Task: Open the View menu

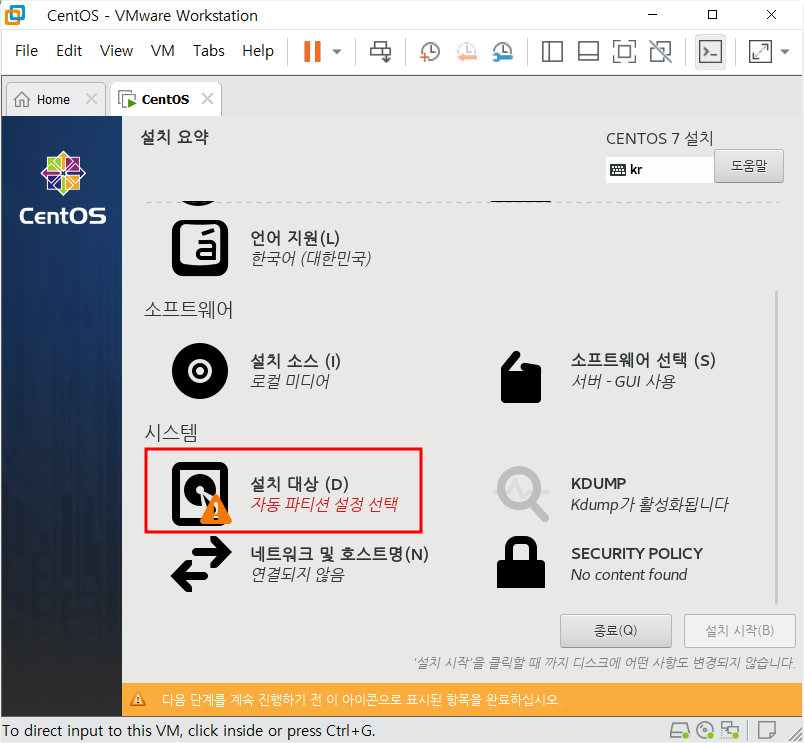Action: pyautogui.click(x=116, y=51)
